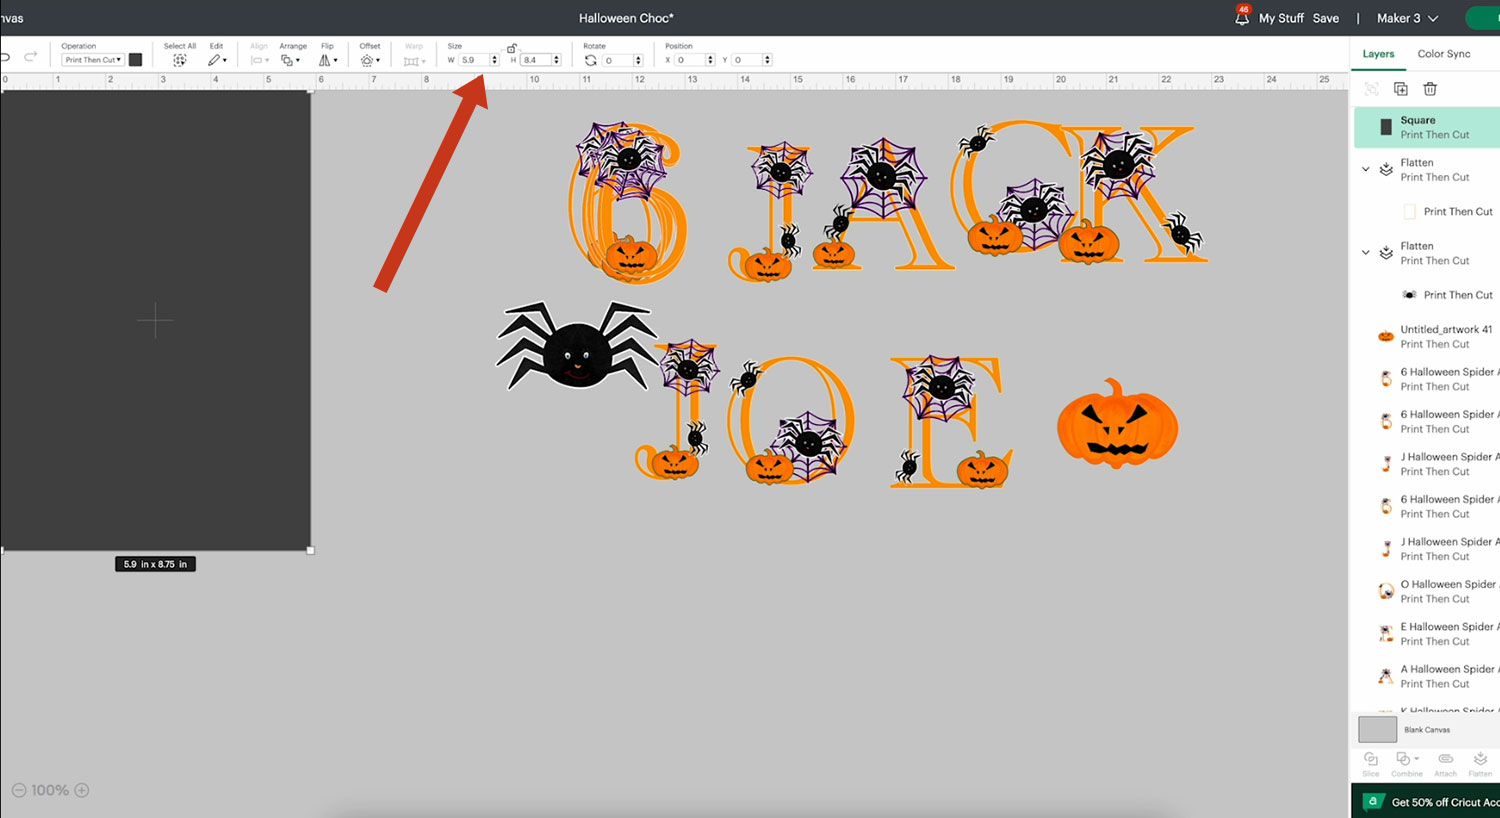
Task: Open the Operation Print Then Cut dropdown
Action: coord(93,60)
